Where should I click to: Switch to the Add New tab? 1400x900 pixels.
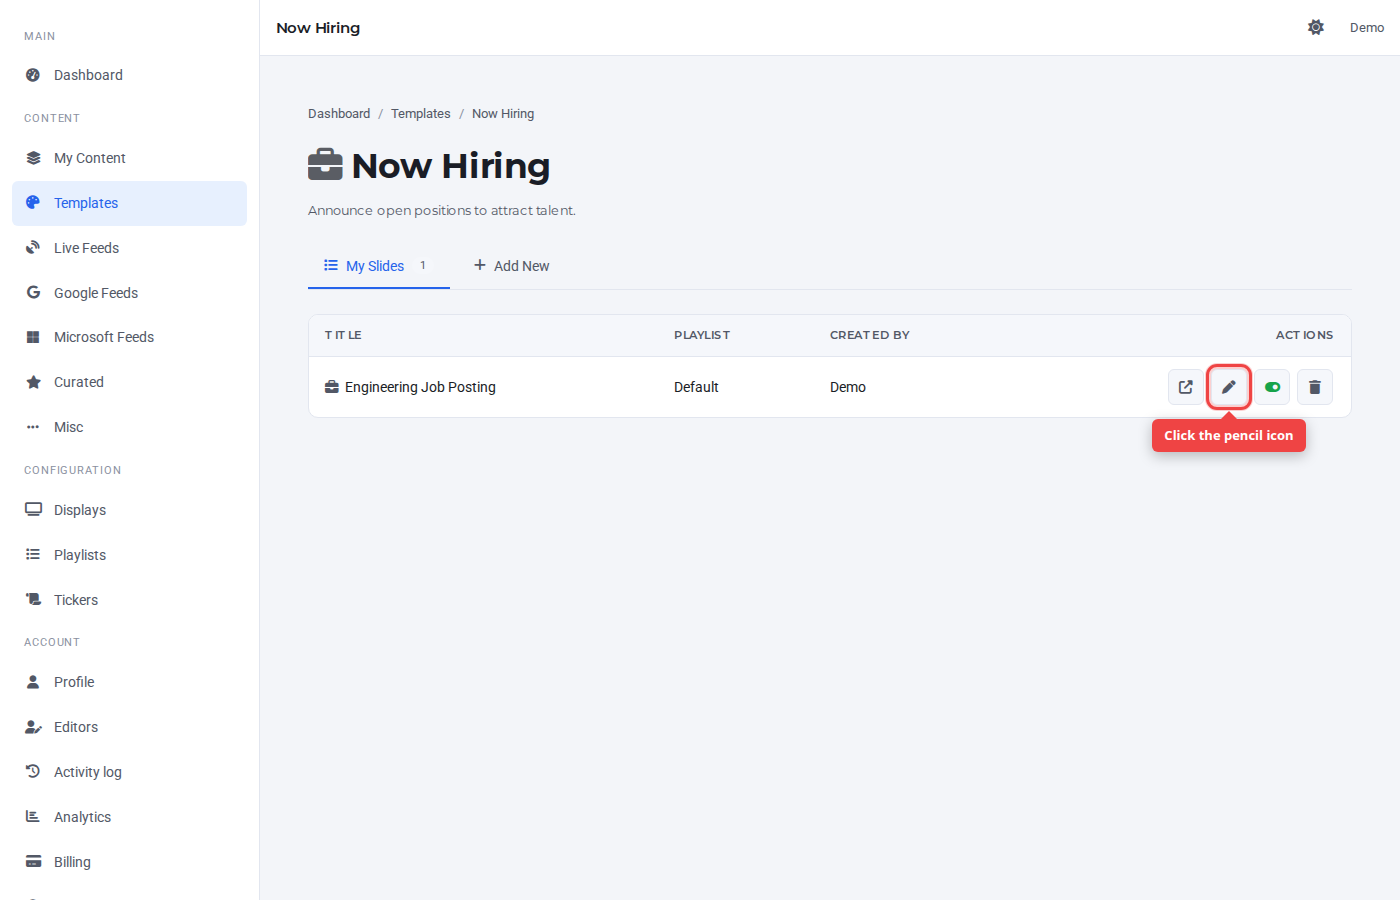[511, 266]
